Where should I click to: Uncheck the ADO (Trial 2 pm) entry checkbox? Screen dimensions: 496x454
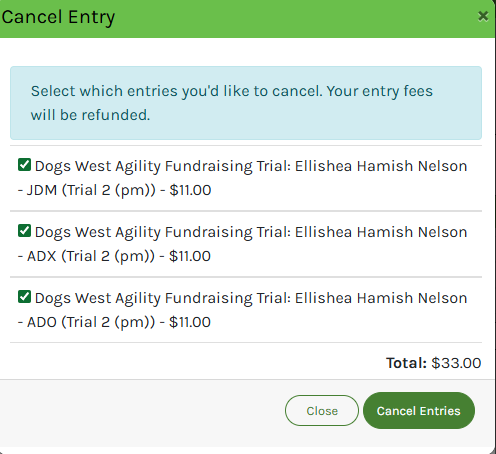[24, 297]
